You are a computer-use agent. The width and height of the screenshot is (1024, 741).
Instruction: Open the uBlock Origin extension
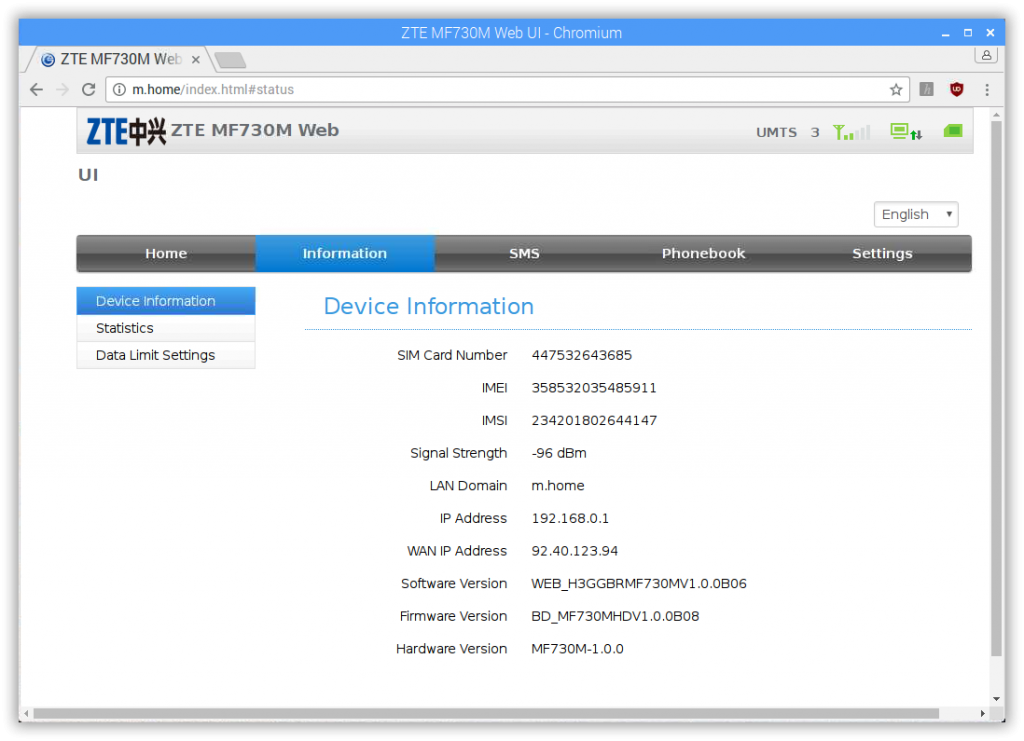point(957,89)
